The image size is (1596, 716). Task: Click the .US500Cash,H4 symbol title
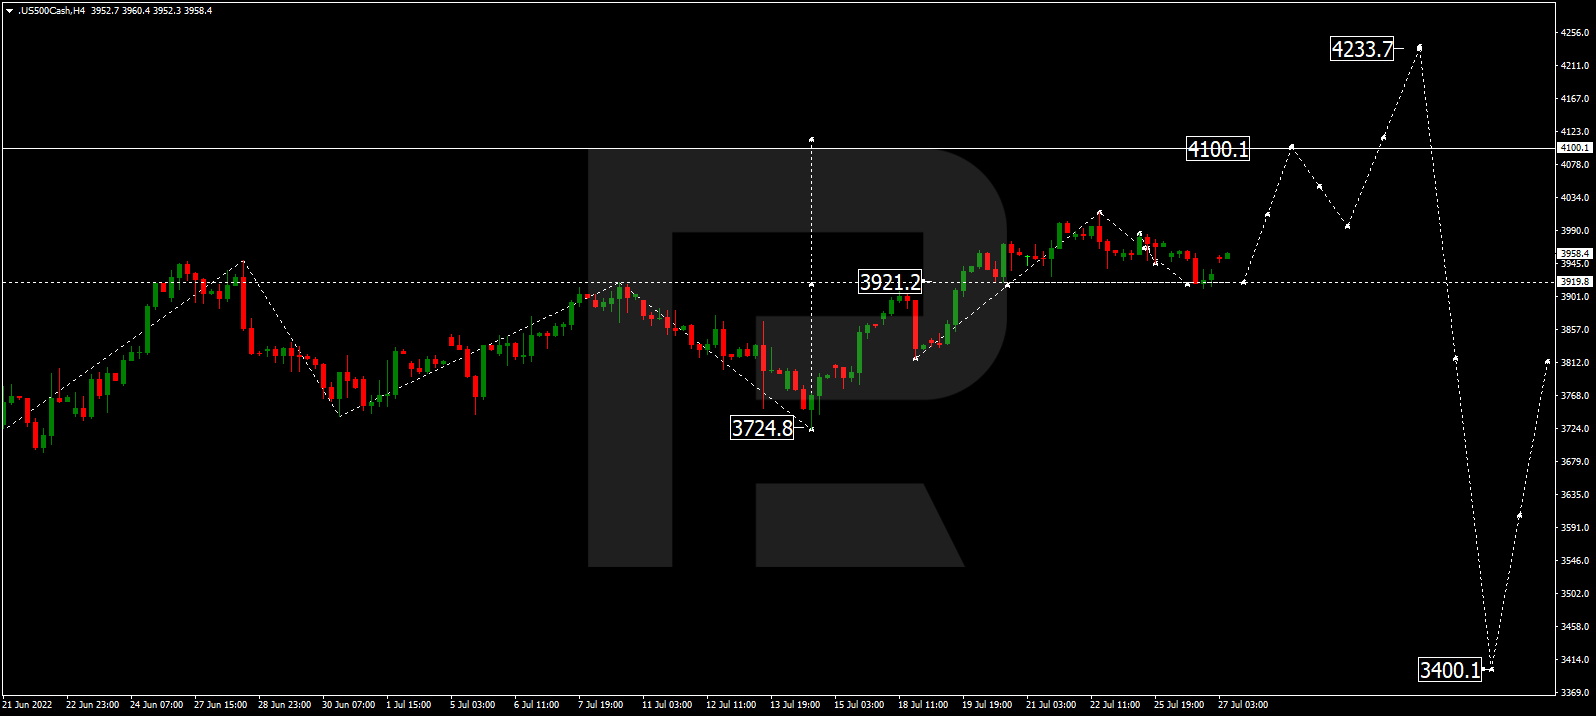[52, 11]
